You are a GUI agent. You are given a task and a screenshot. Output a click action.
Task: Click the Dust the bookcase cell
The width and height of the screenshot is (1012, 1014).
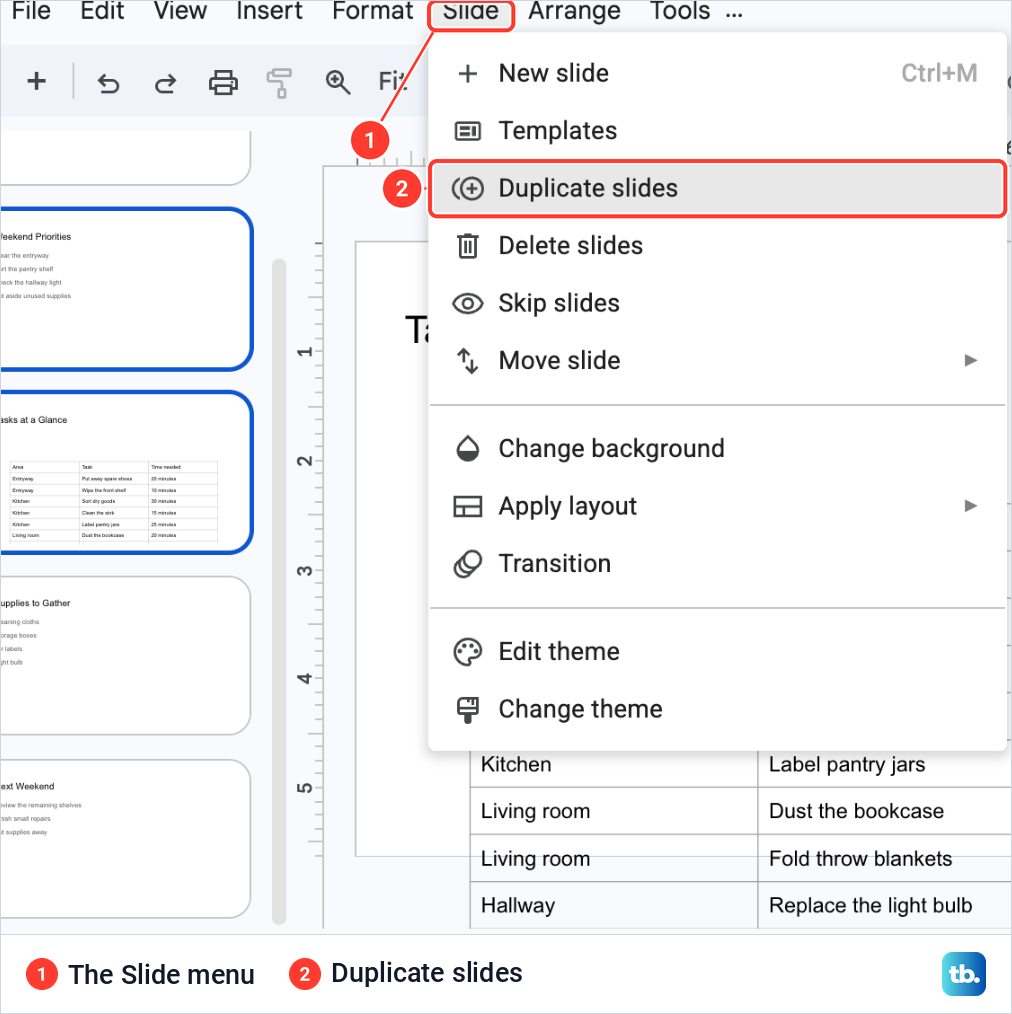click(x=884, y=811)
